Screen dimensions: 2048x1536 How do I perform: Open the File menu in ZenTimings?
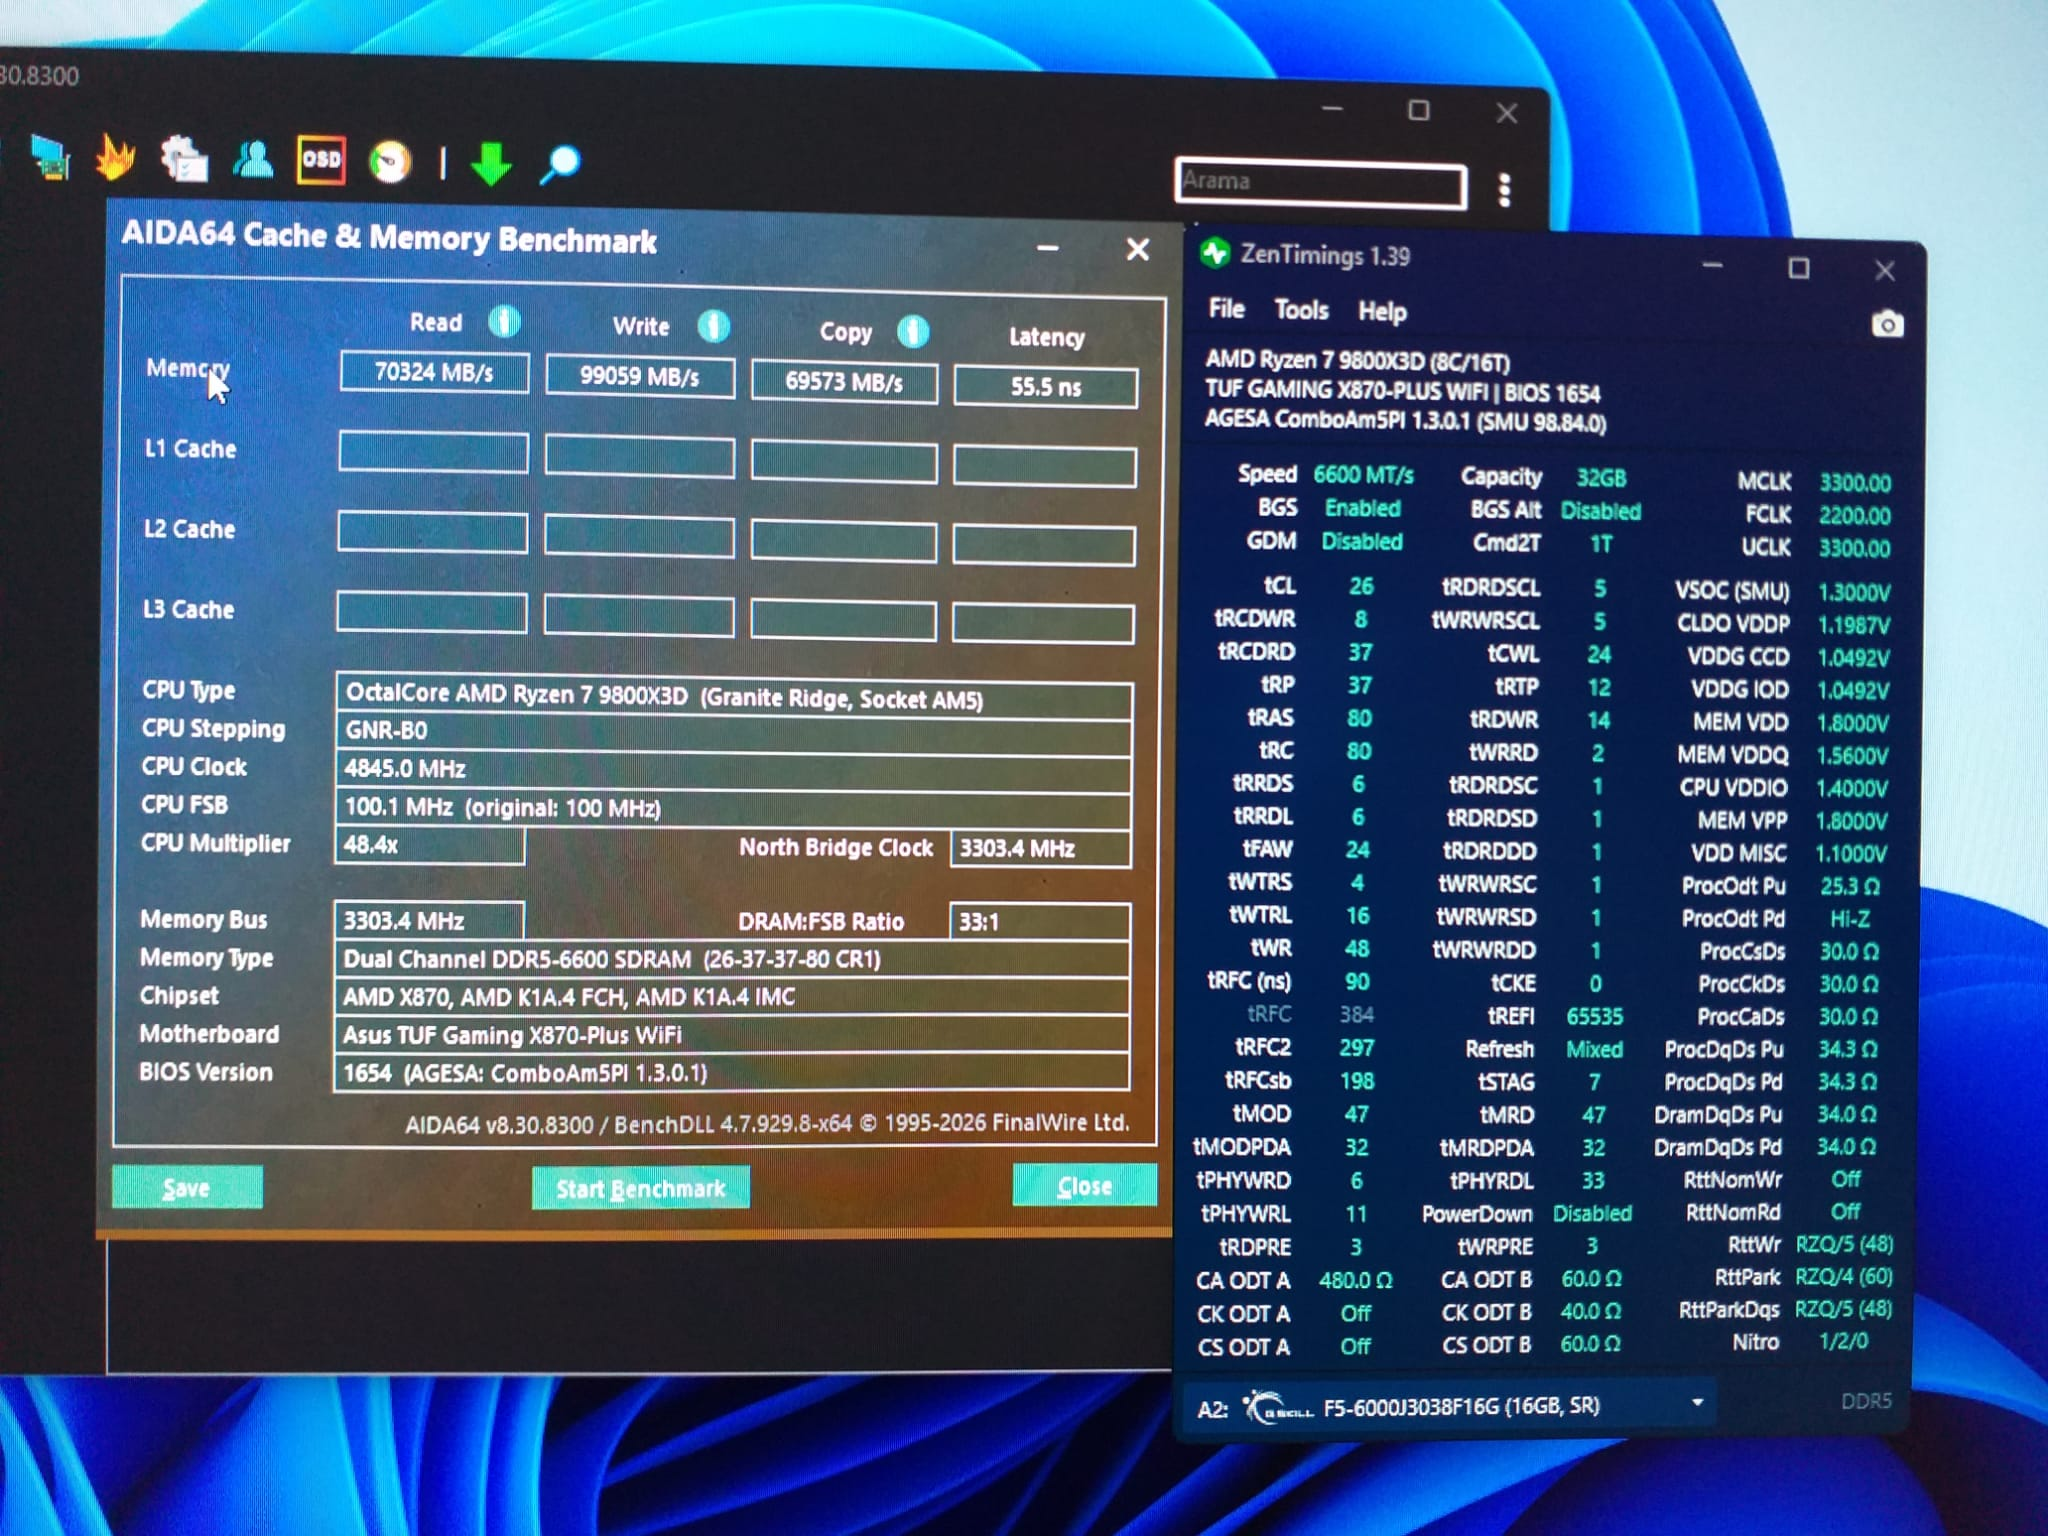(1226, 309)
